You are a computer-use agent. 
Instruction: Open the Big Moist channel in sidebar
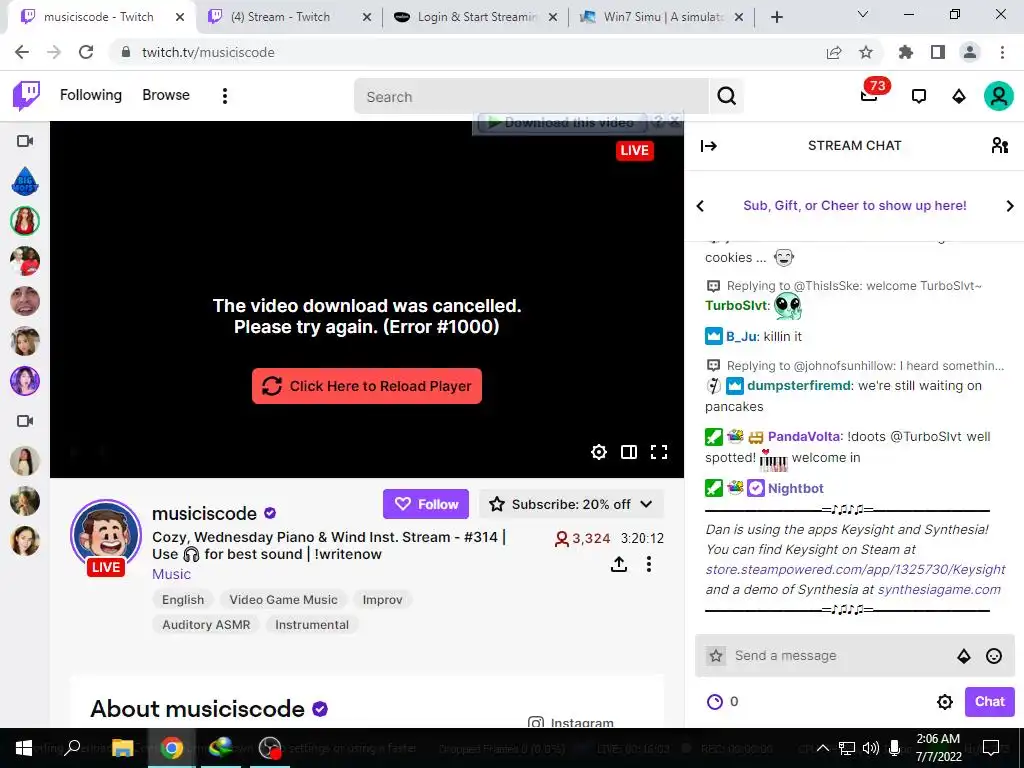(25, 181)
